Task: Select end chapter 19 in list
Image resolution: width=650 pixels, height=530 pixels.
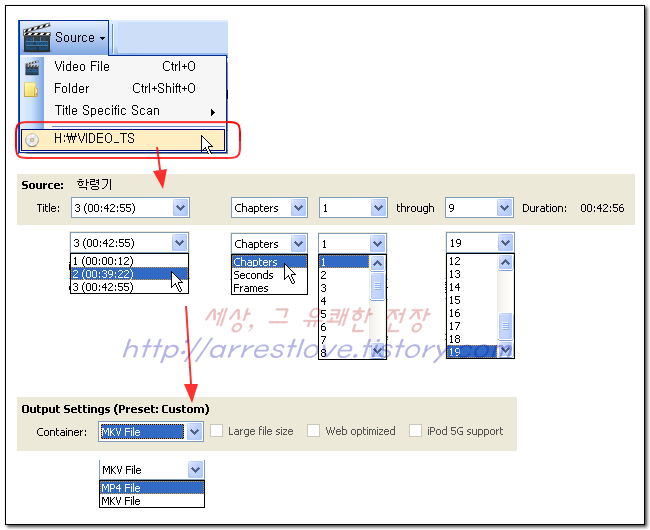Action: point(472,352)
